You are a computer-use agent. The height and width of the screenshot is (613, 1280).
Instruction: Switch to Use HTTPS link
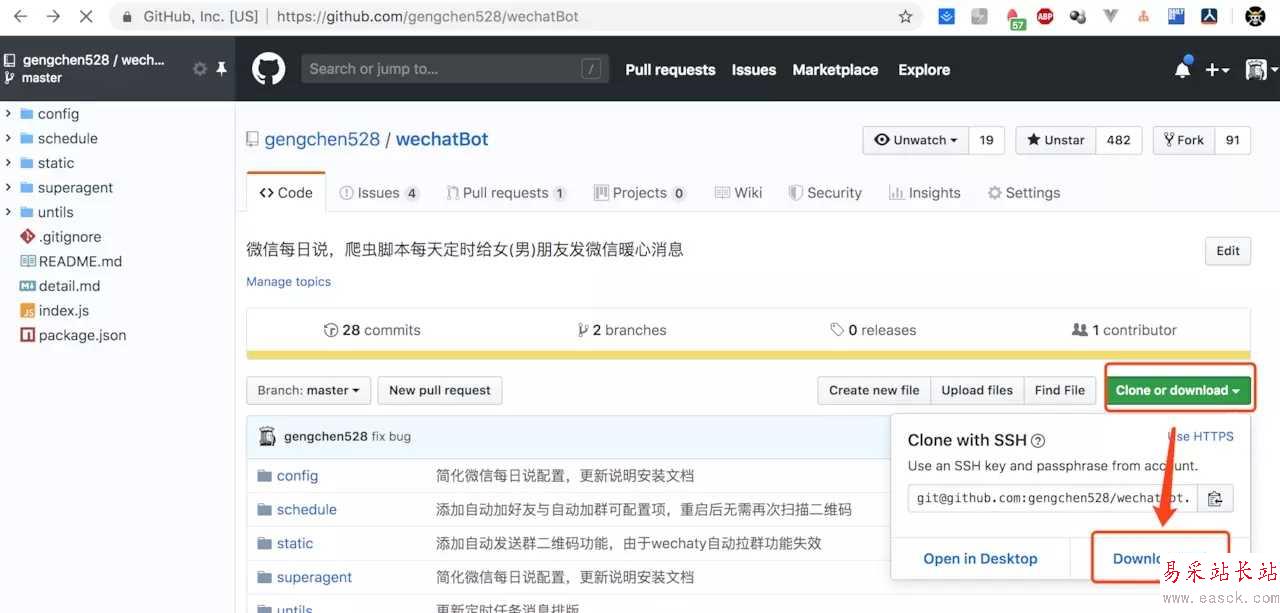pyautogui.click(x=1200, y=436)
